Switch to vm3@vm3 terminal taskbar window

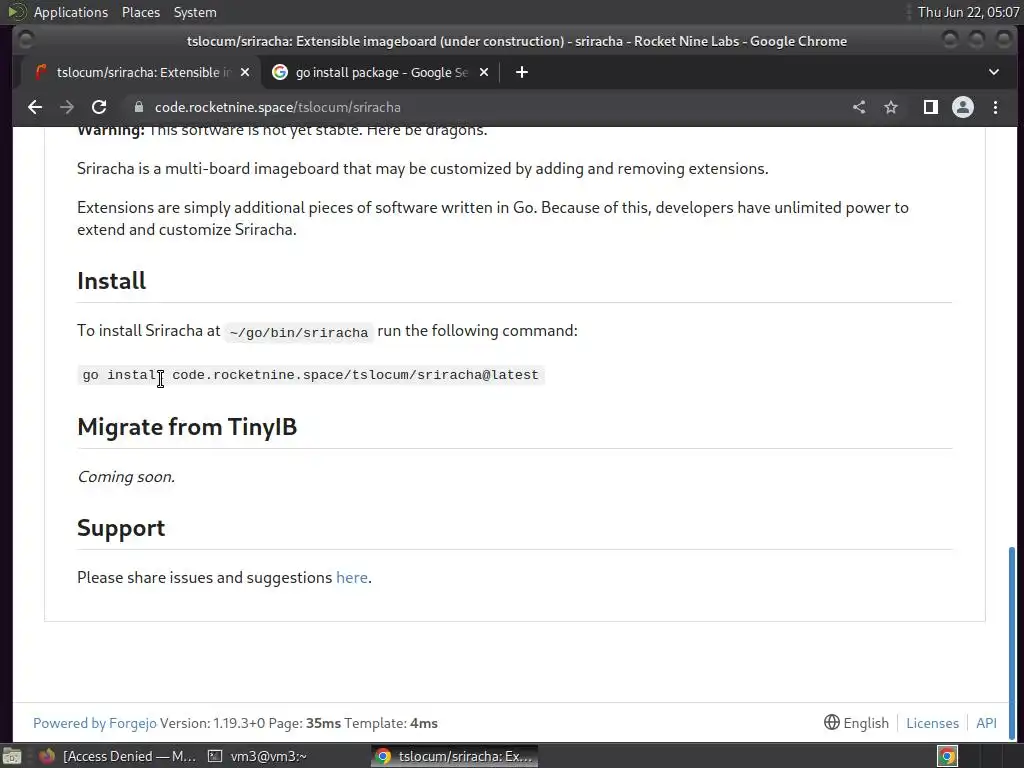pos(257,756)
